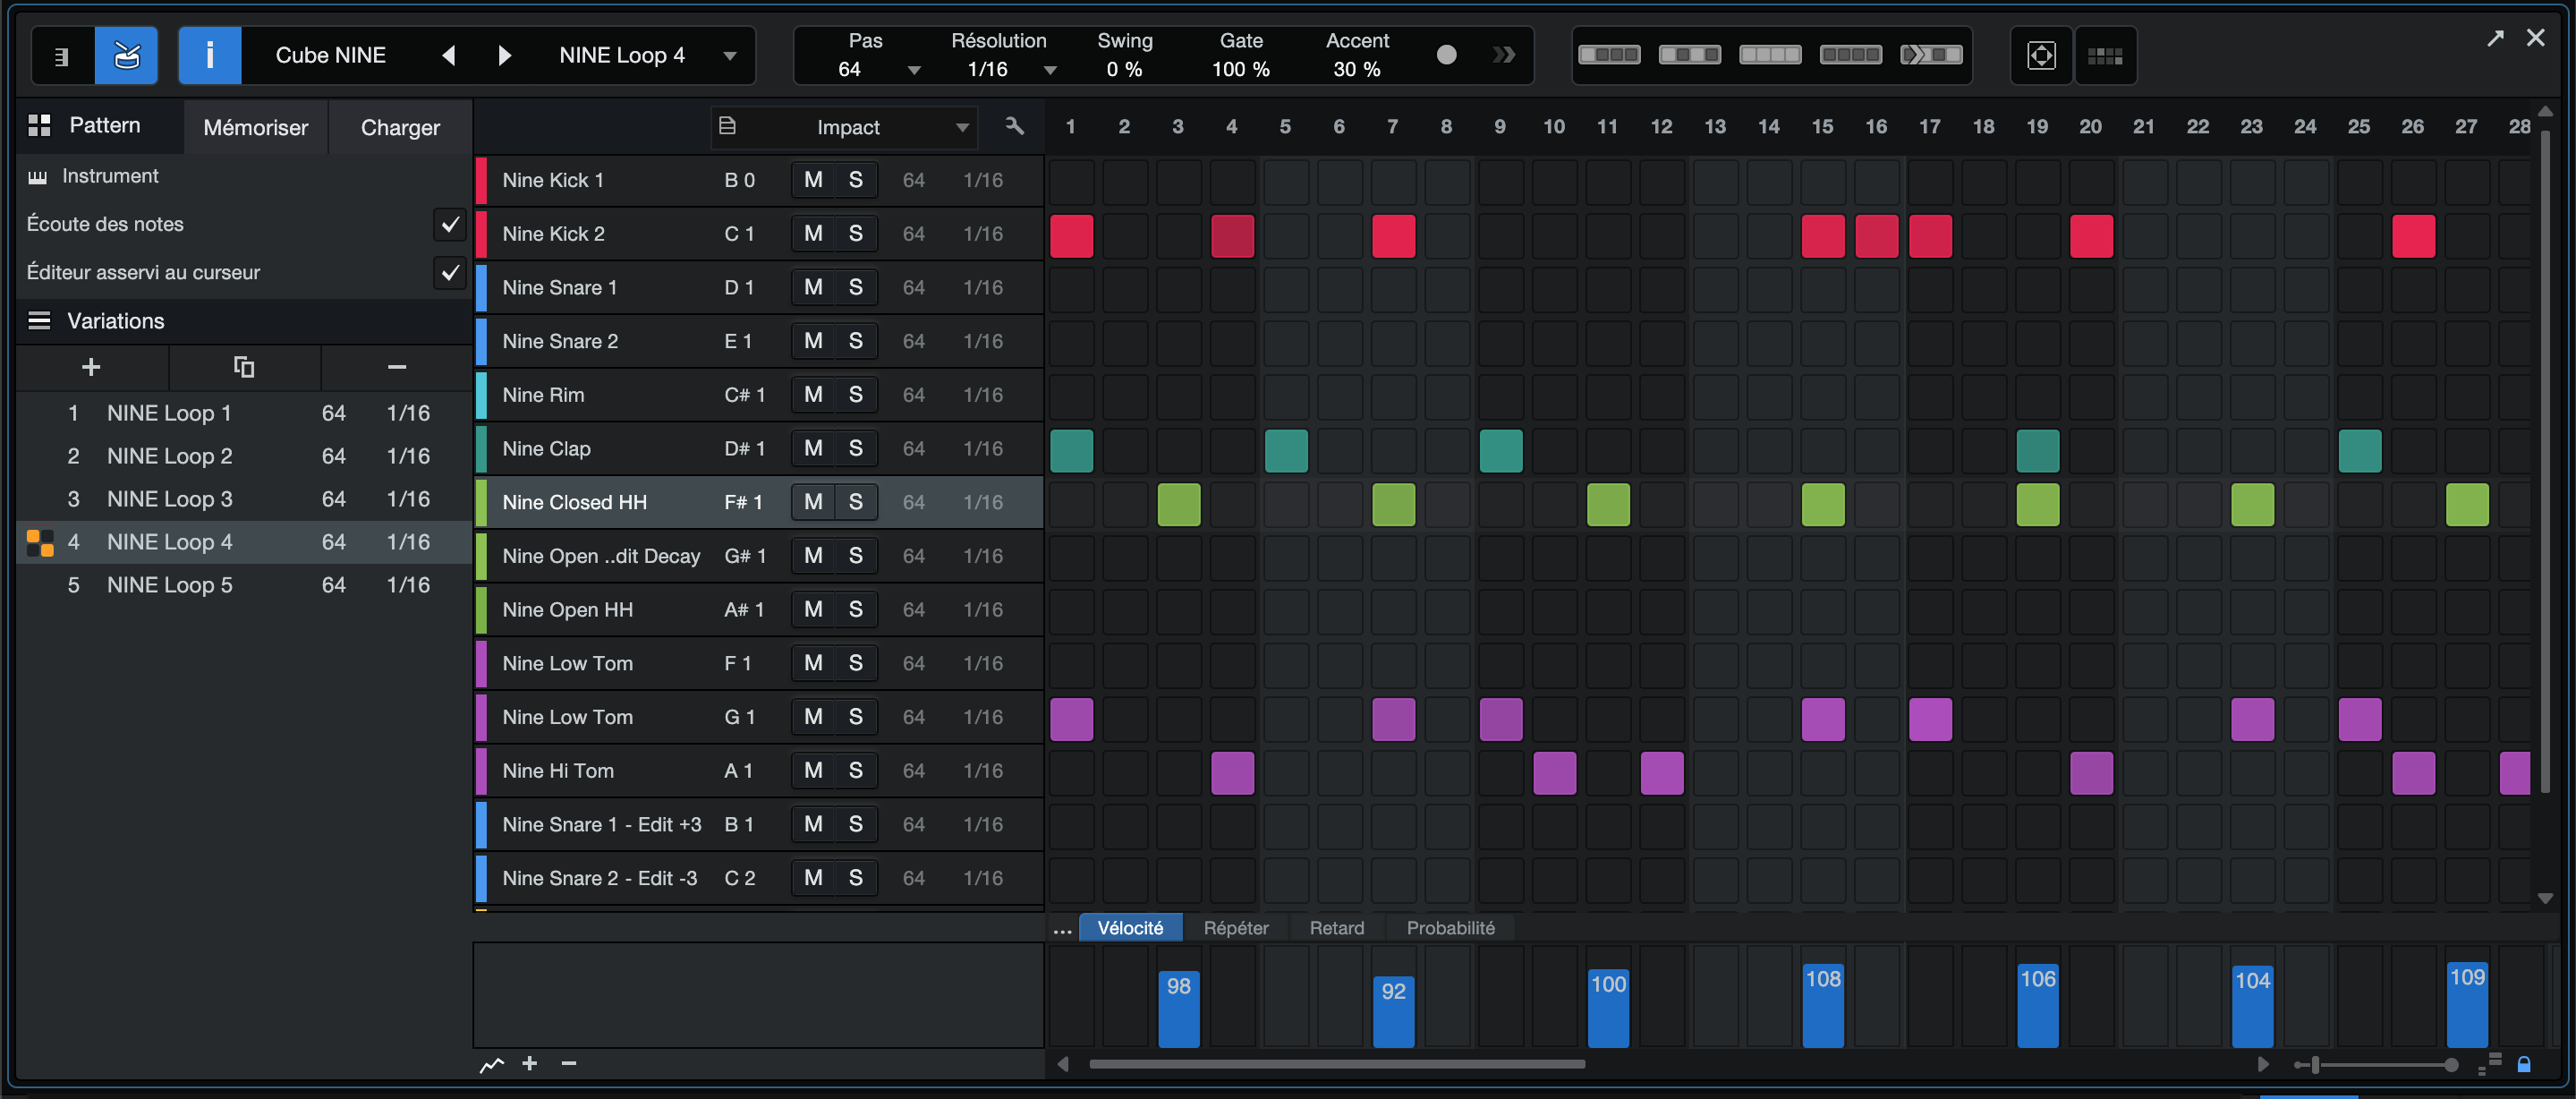Select the drum mode icon
The height and width of the screenshot is (1099, 2576).
click(126, 55)
